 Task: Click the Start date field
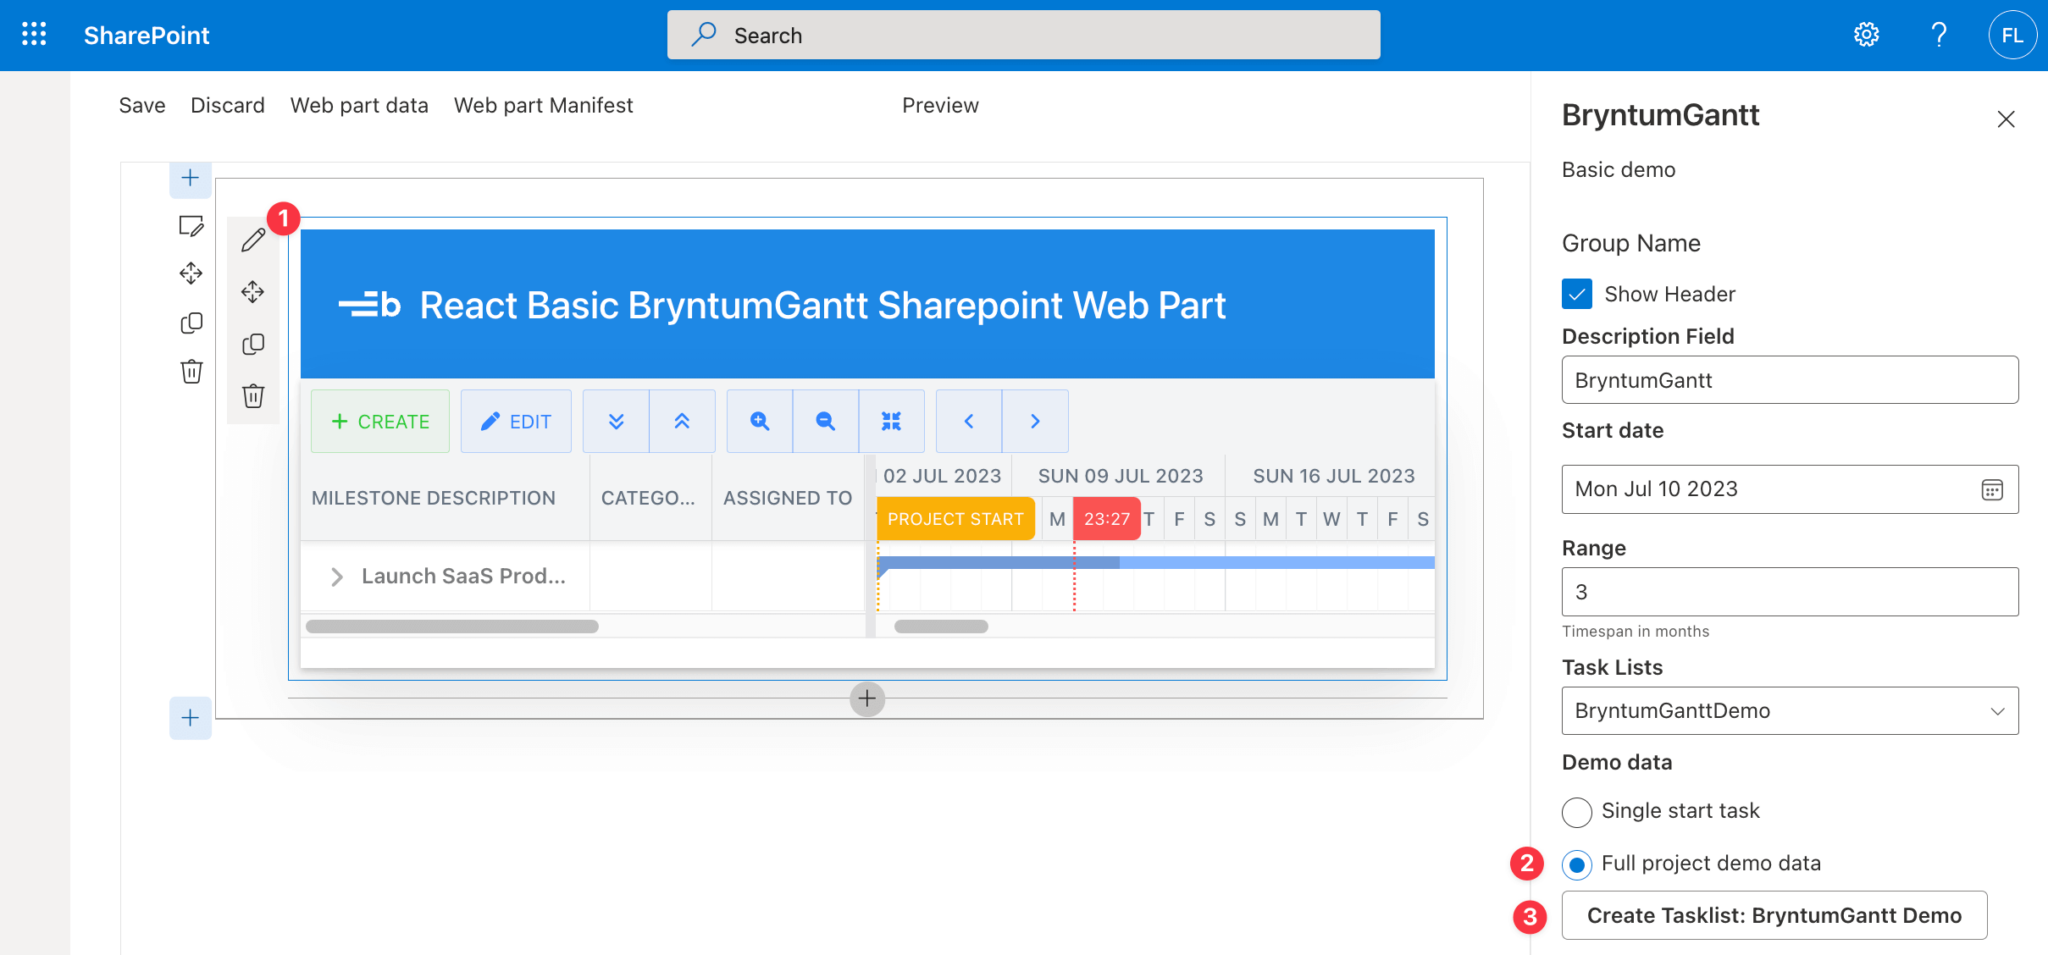[1790, 489]
